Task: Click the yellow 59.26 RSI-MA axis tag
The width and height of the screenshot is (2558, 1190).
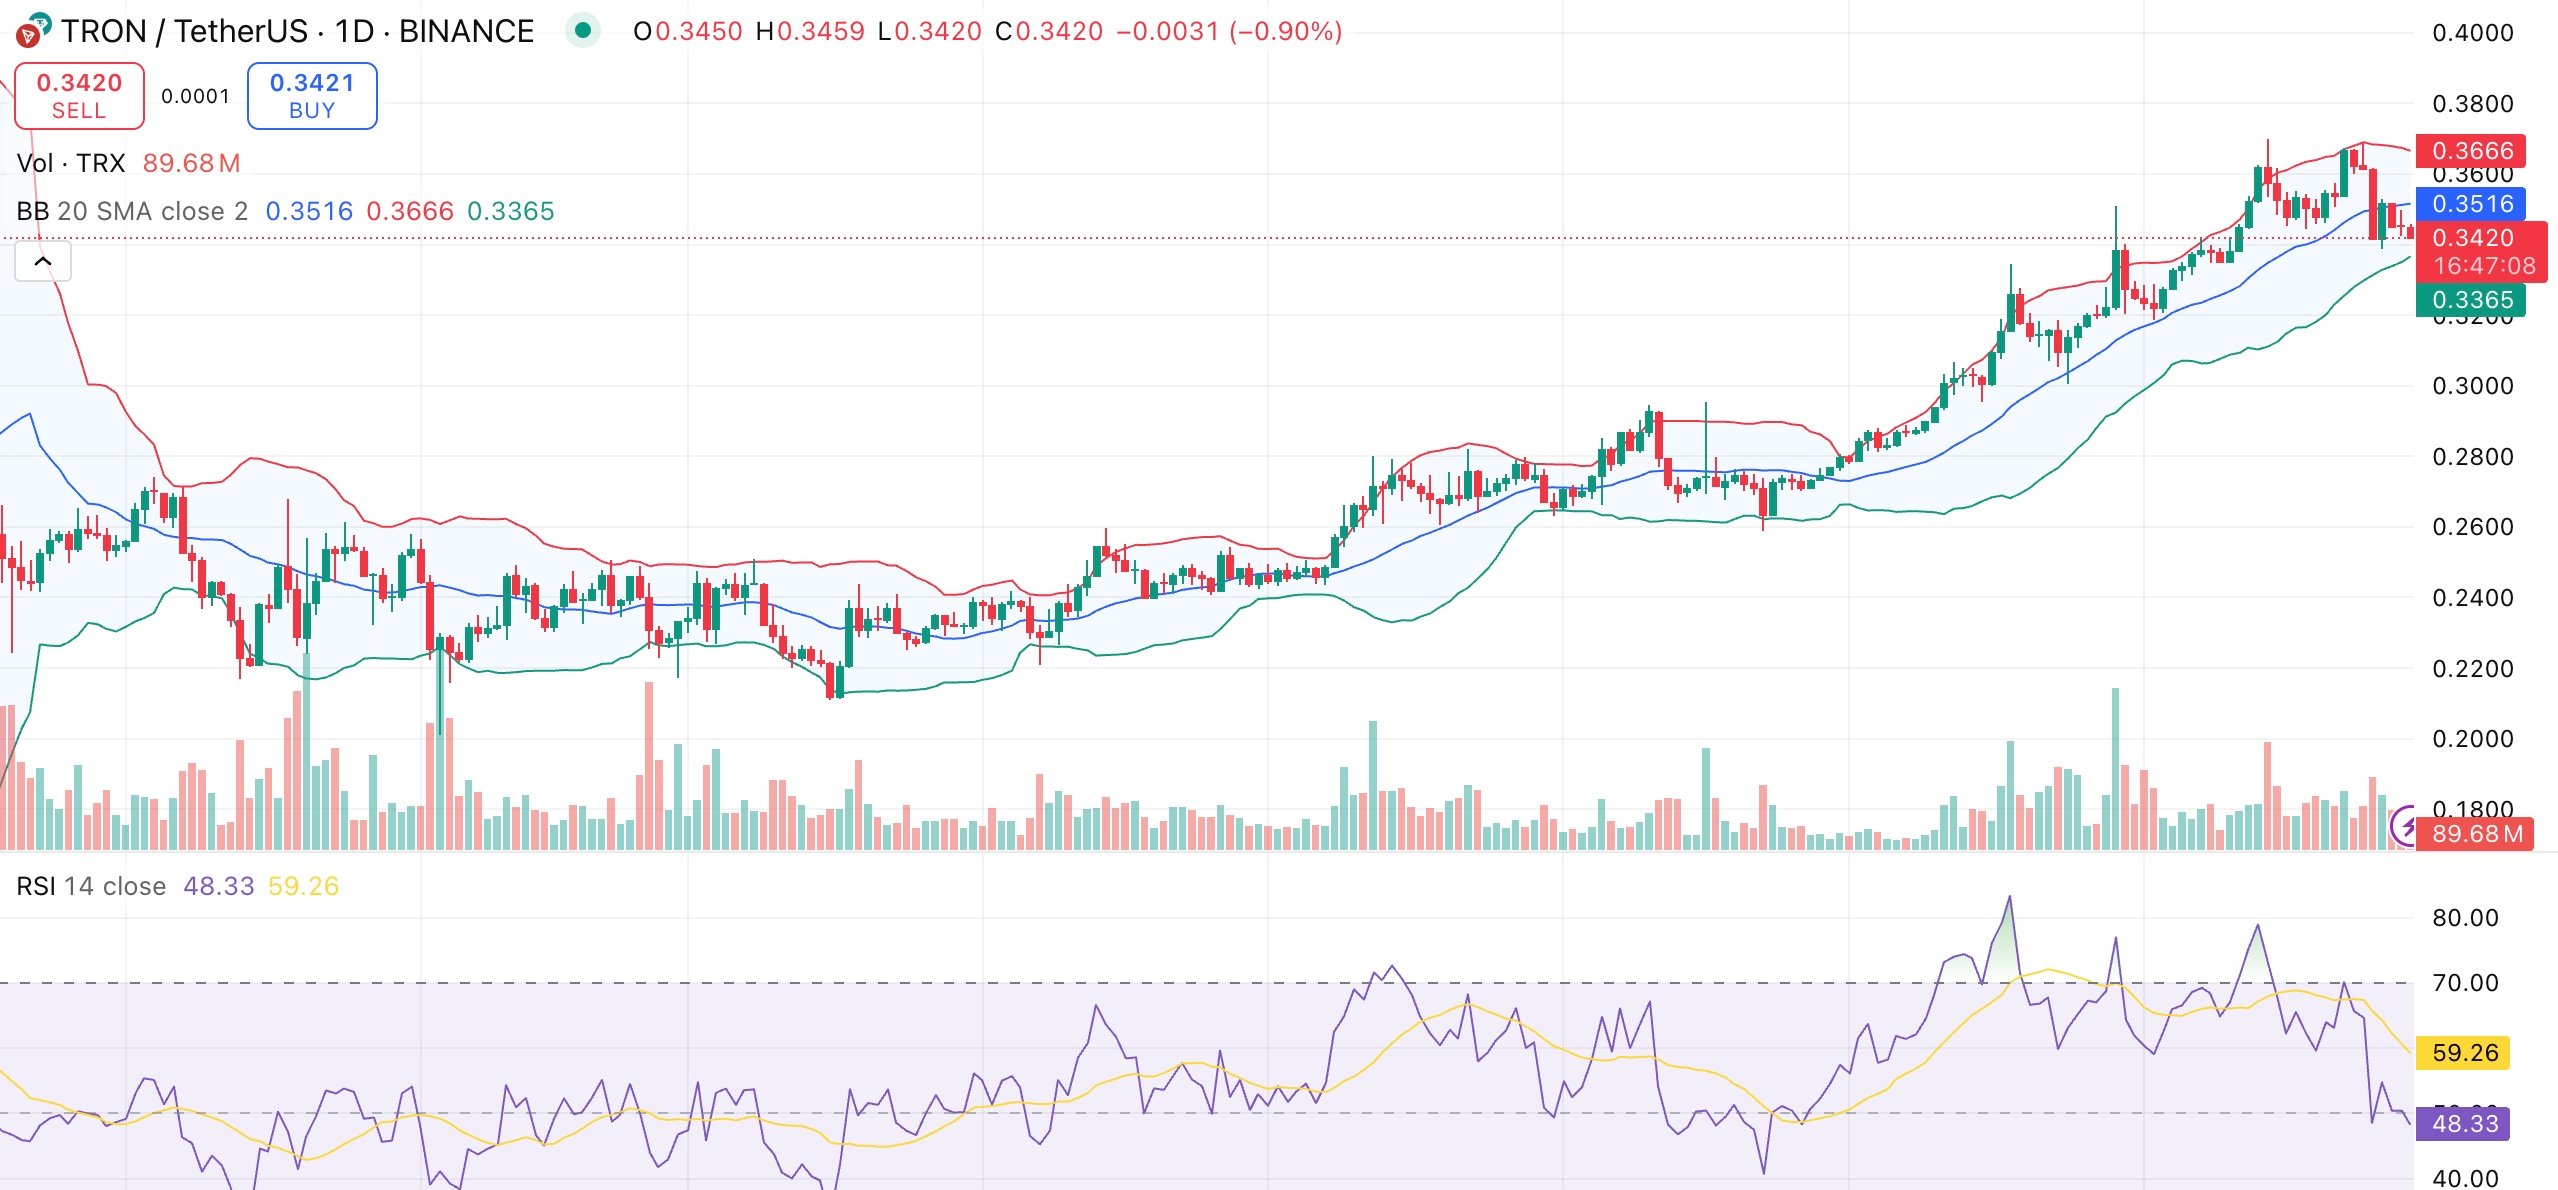Action: pyautogui.click(x=2464, y=1052)
